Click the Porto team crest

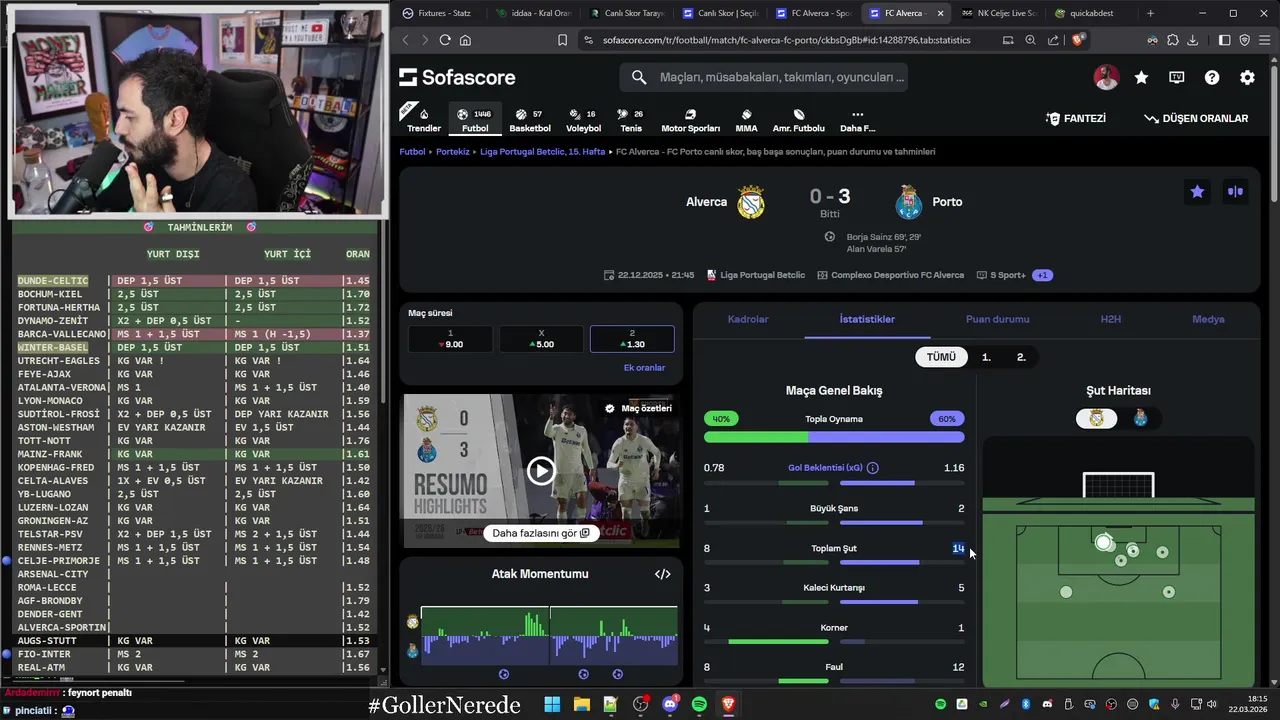[x=909, y=202]
